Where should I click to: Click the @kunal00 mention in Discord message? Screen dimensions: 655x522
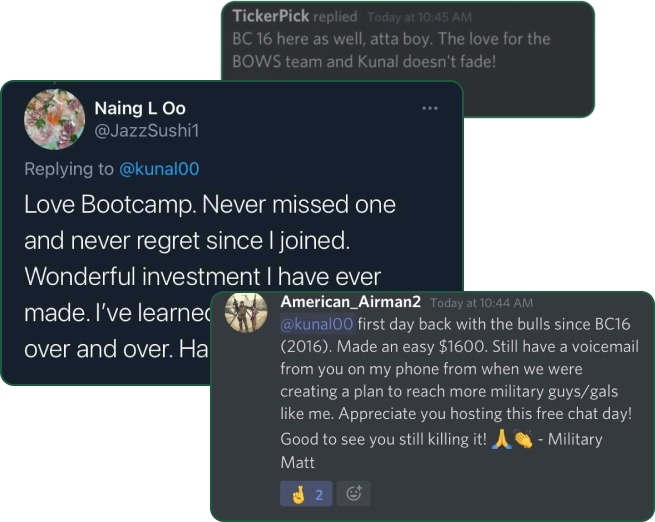click(x=317, y=324)
